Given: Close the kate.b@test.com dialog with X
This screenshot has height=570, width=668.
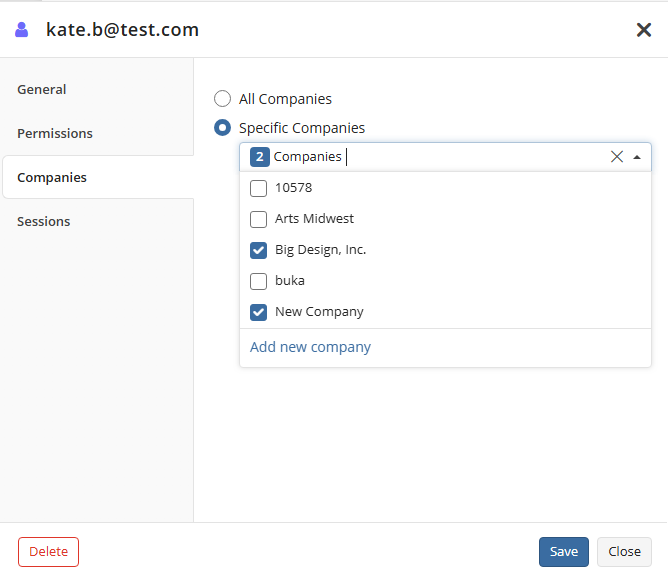Looking at the screenshot, I should [x=644, y=30].
